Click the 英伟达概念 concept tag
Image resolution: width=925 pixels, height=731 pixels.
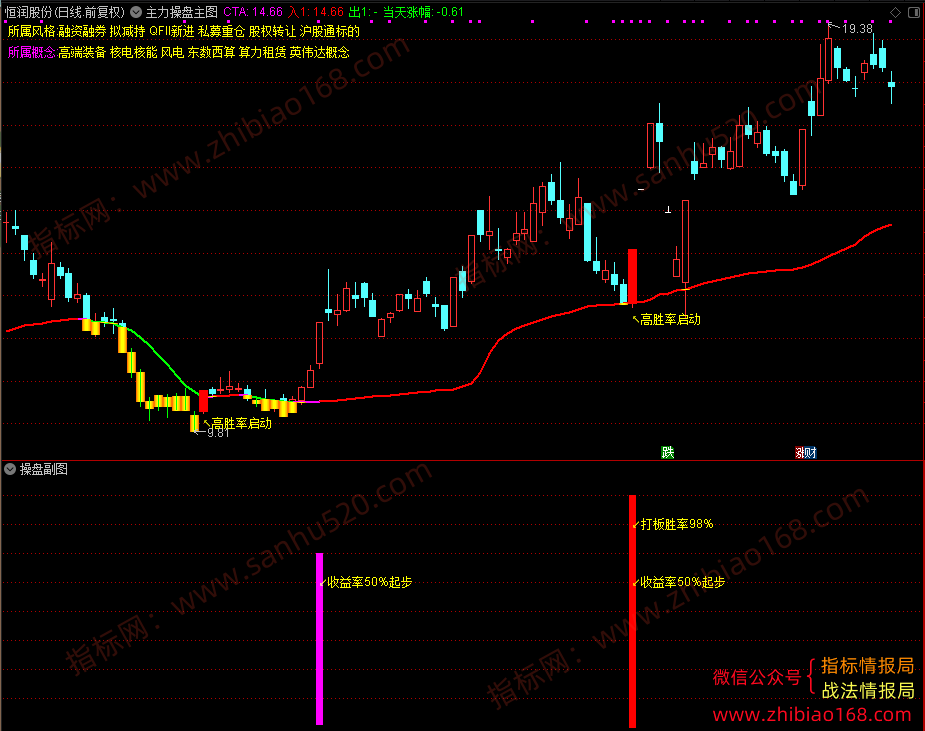coord(320,53)
